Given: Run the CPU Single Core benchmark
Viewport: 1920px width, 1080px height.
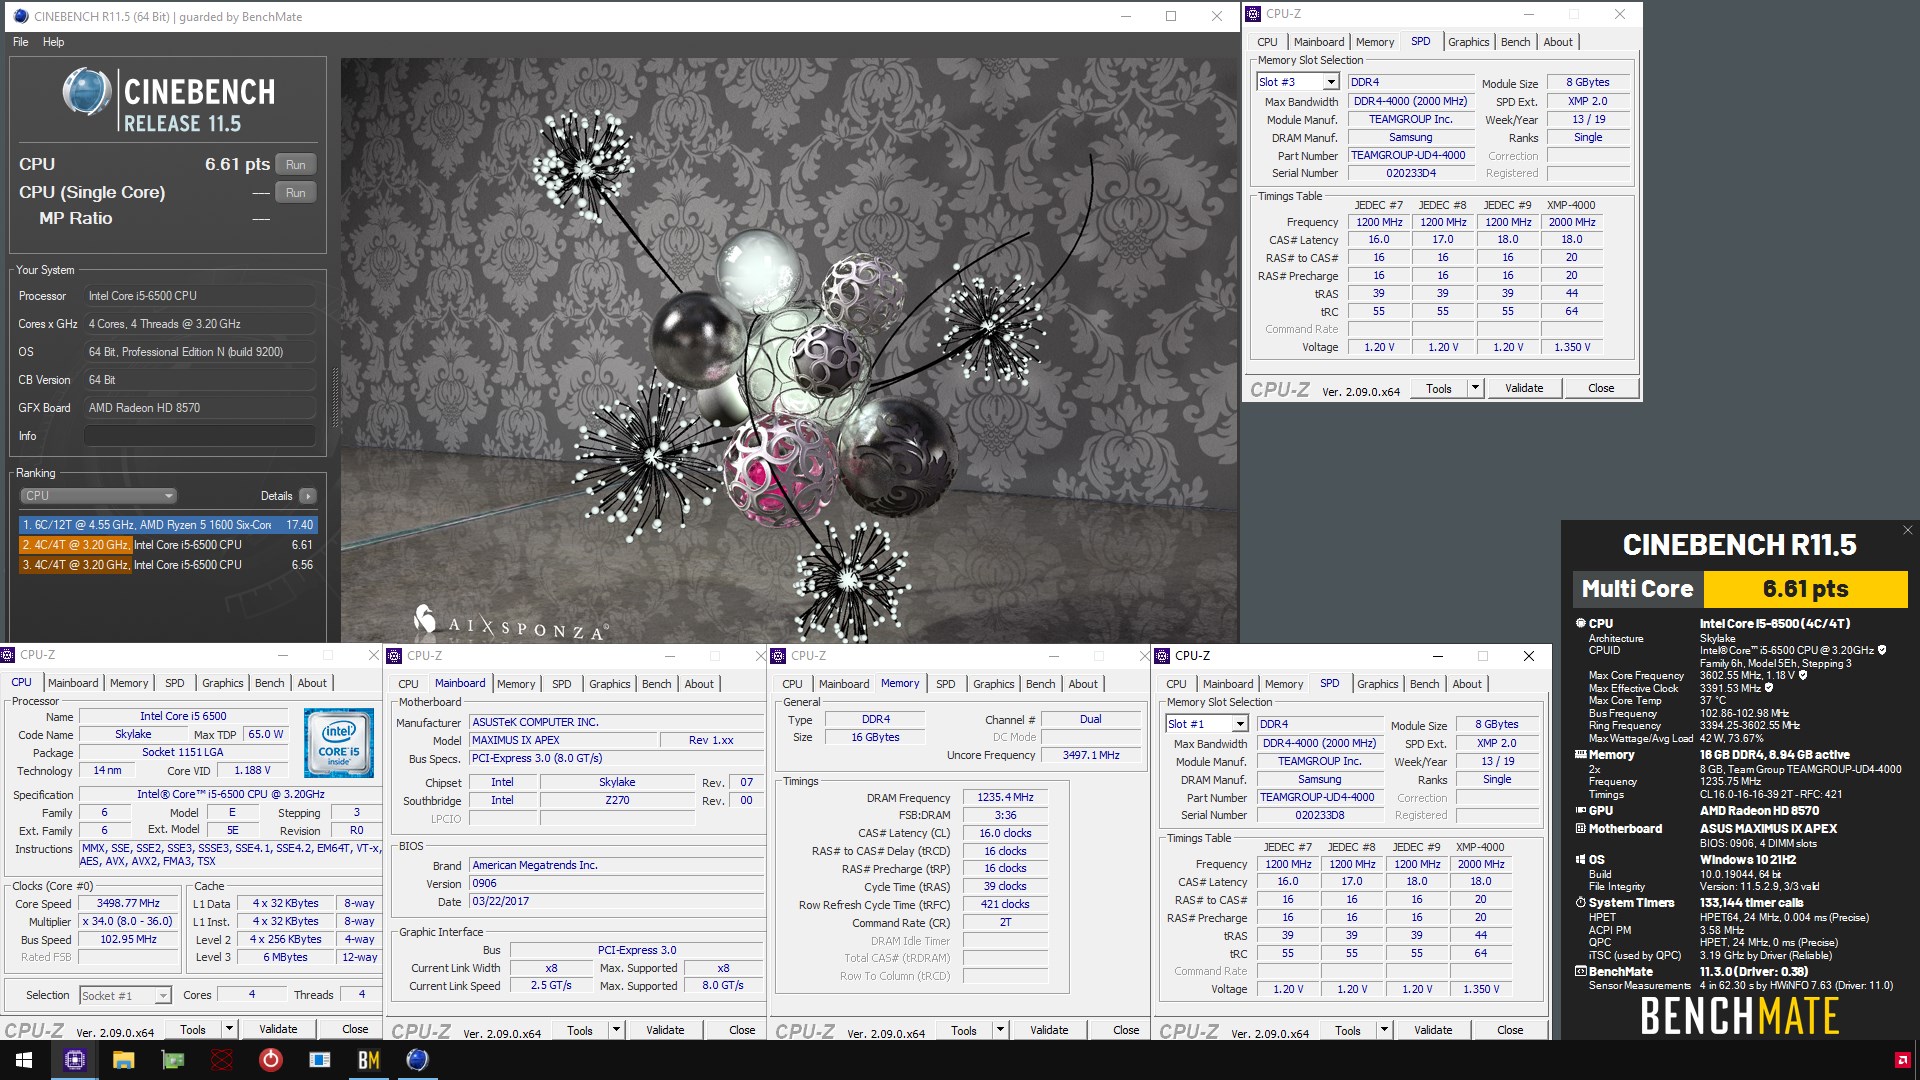Looking at the screenshot, I should coord(295,193).
